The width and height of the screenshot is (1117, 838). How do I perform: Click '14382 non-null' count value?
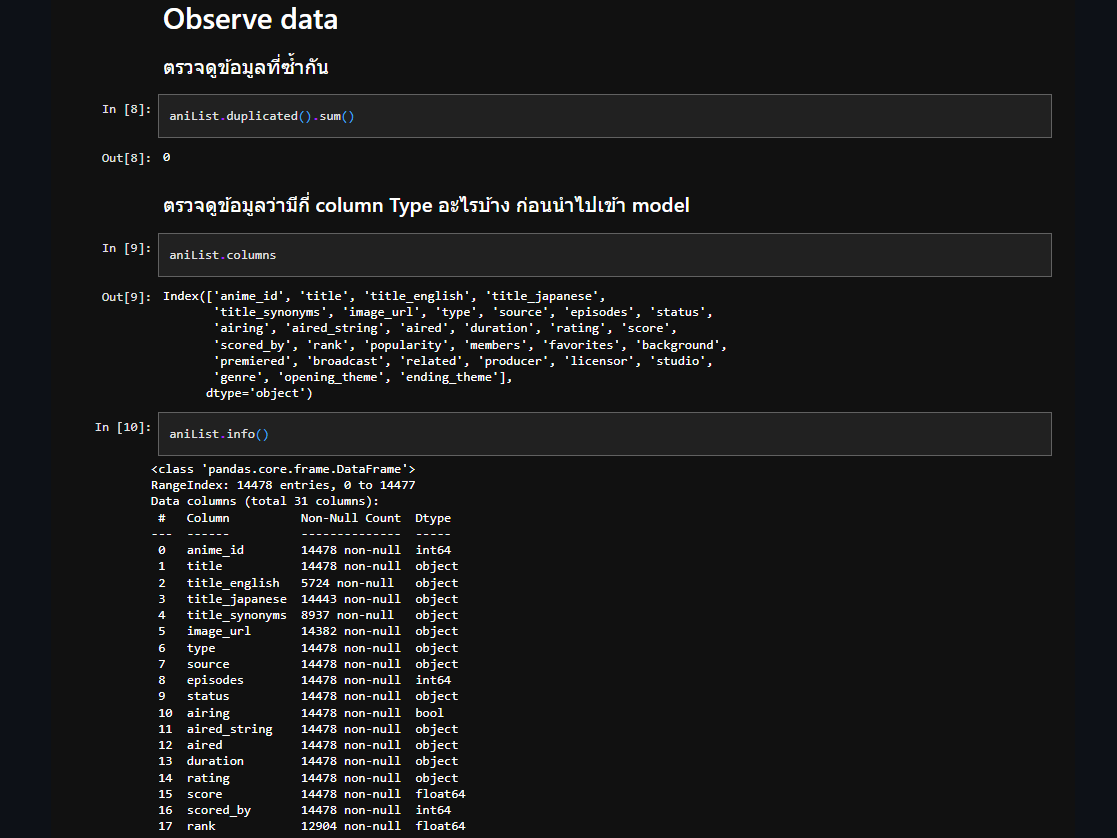(x=350, y=631)
